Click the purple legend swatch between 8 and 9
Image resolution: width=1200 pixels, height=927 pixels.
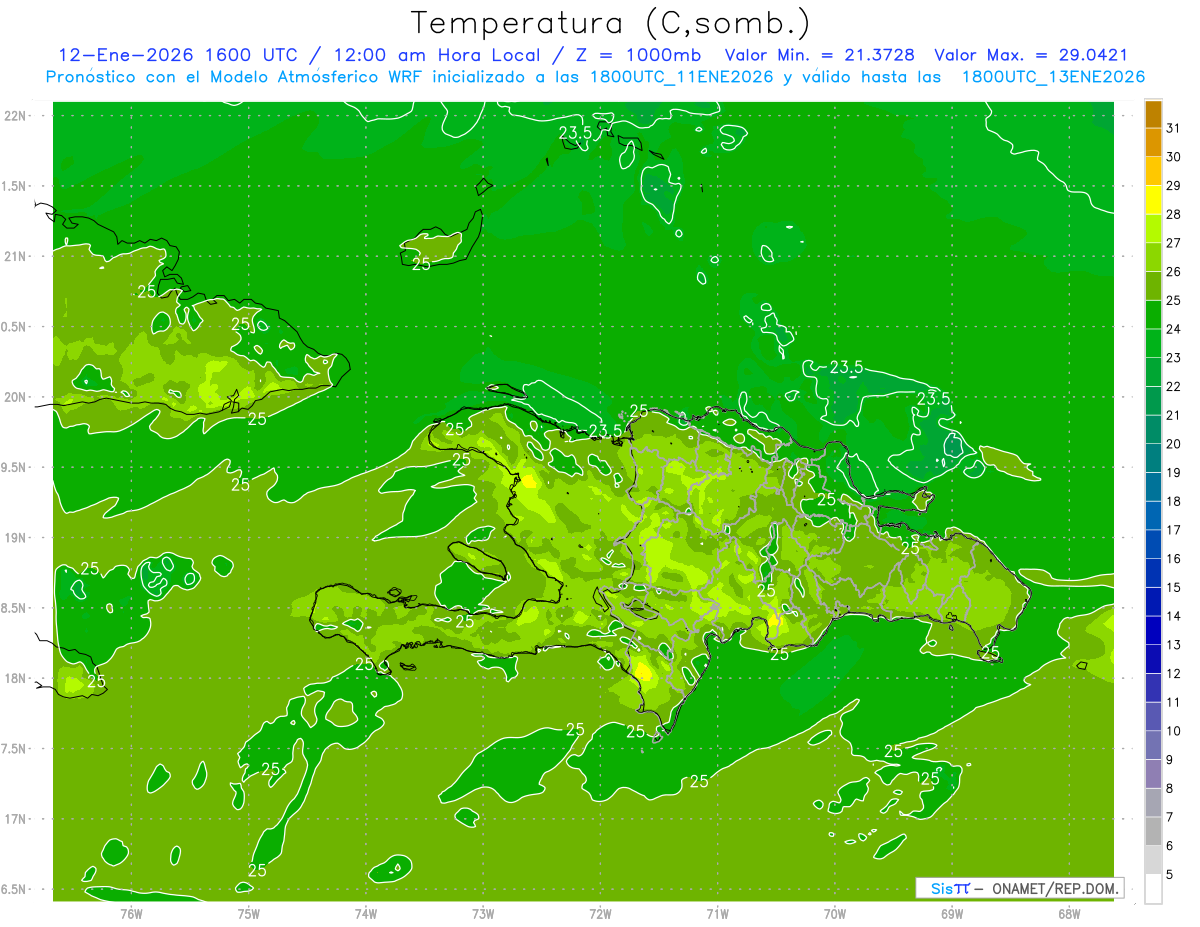tap(1153, 773)
